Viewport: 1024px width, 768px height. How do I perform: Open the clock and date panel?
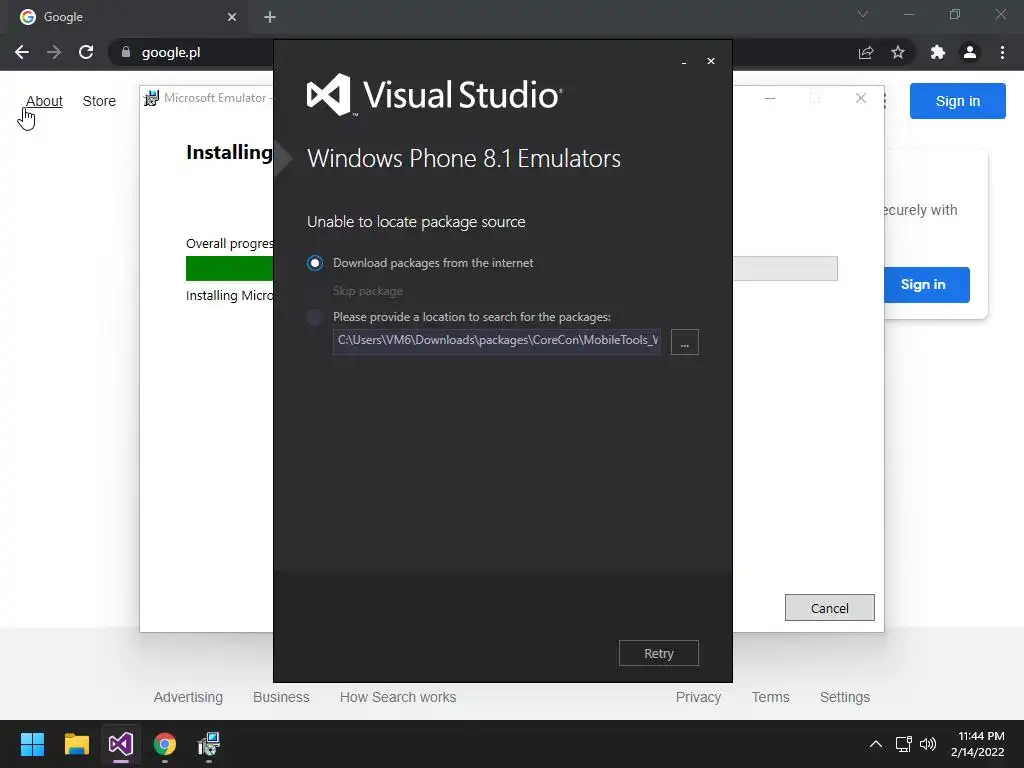[x=978, y=744]
